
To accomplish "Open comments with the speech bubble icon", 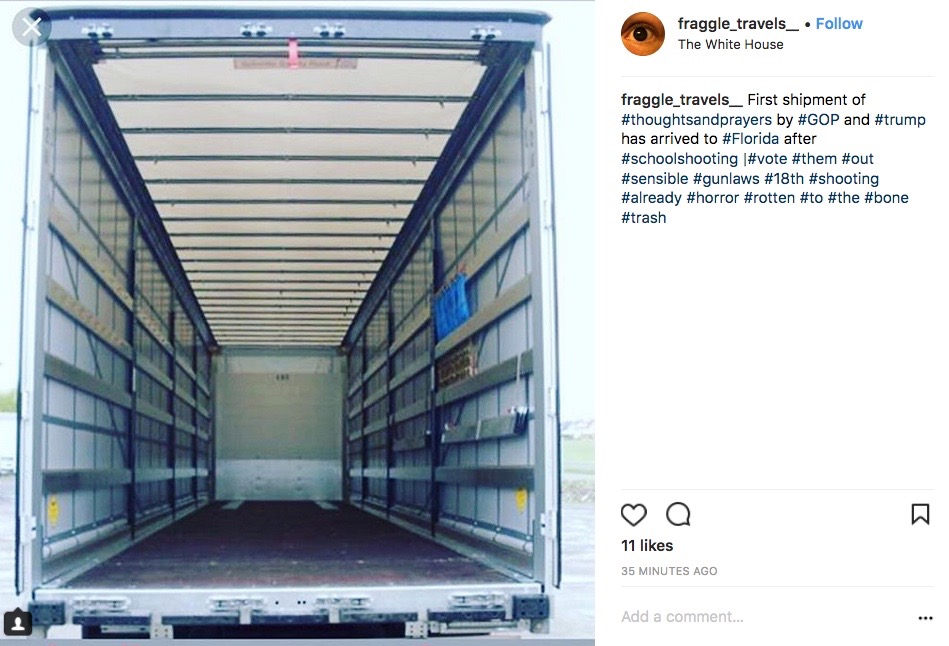I will tap(678, 515).
